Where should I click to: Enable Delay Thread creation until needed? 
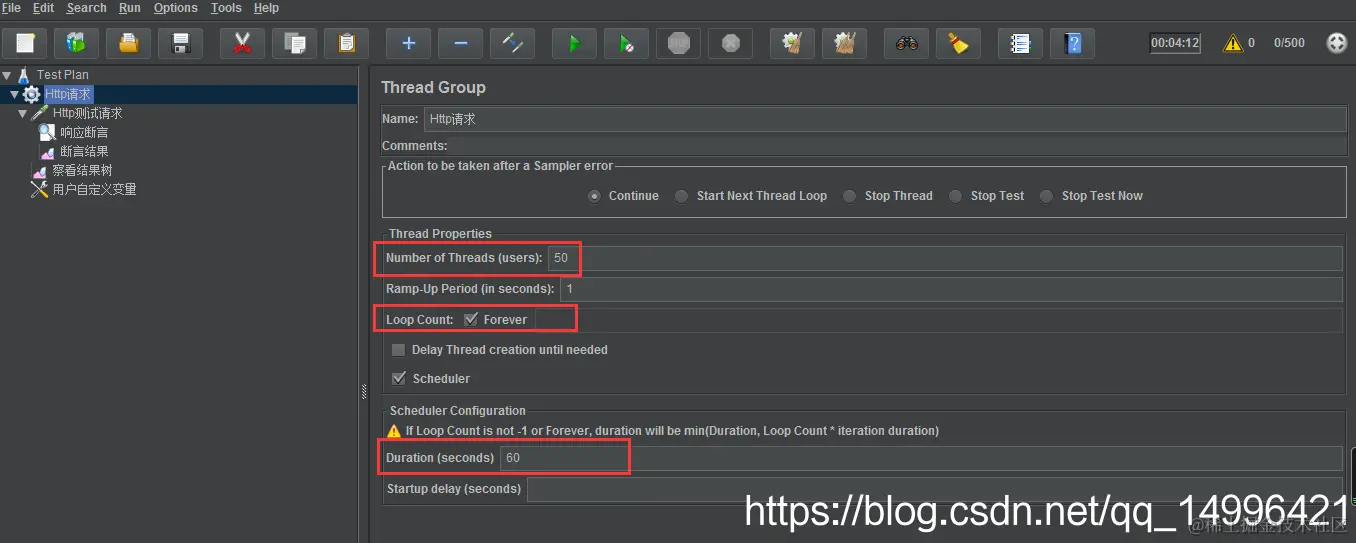[399, 350]
